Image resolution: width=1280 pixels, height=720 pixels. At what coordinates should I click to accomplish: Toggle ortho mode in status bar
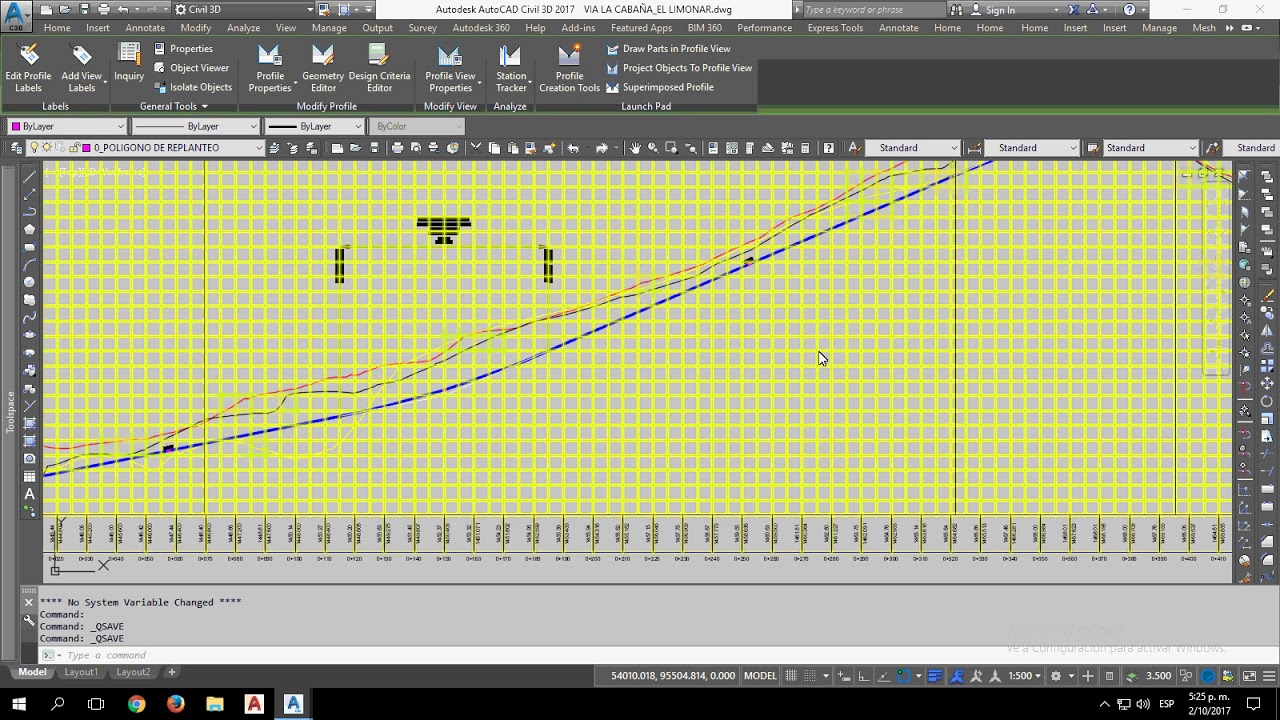pos(864,676)
